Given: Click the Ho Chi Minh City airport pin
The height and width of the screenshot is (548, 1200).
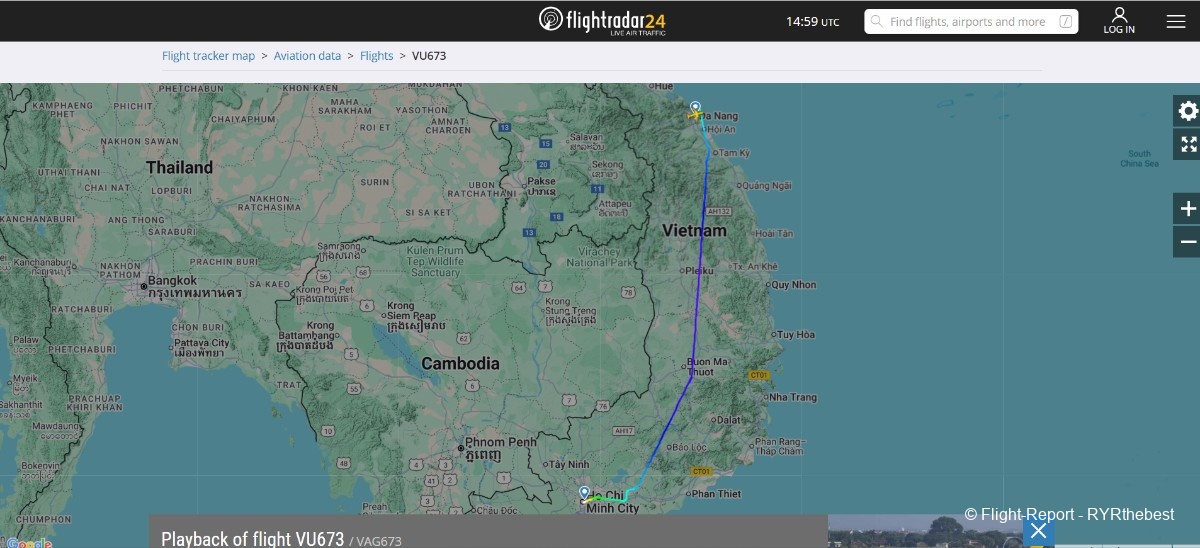Looking at the screenshot, I should (584, 491).
